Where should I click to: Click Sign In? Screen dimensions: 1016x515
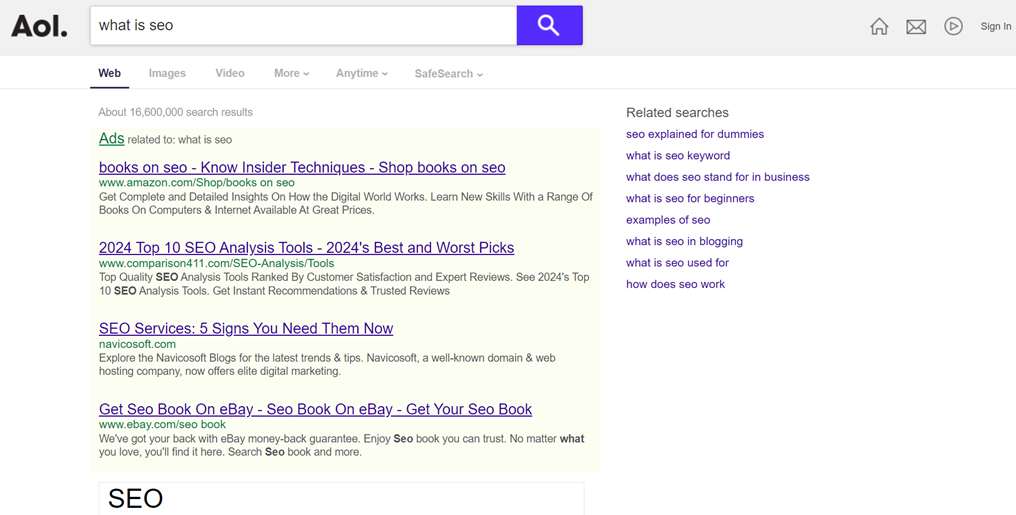(x=995, y=27)
